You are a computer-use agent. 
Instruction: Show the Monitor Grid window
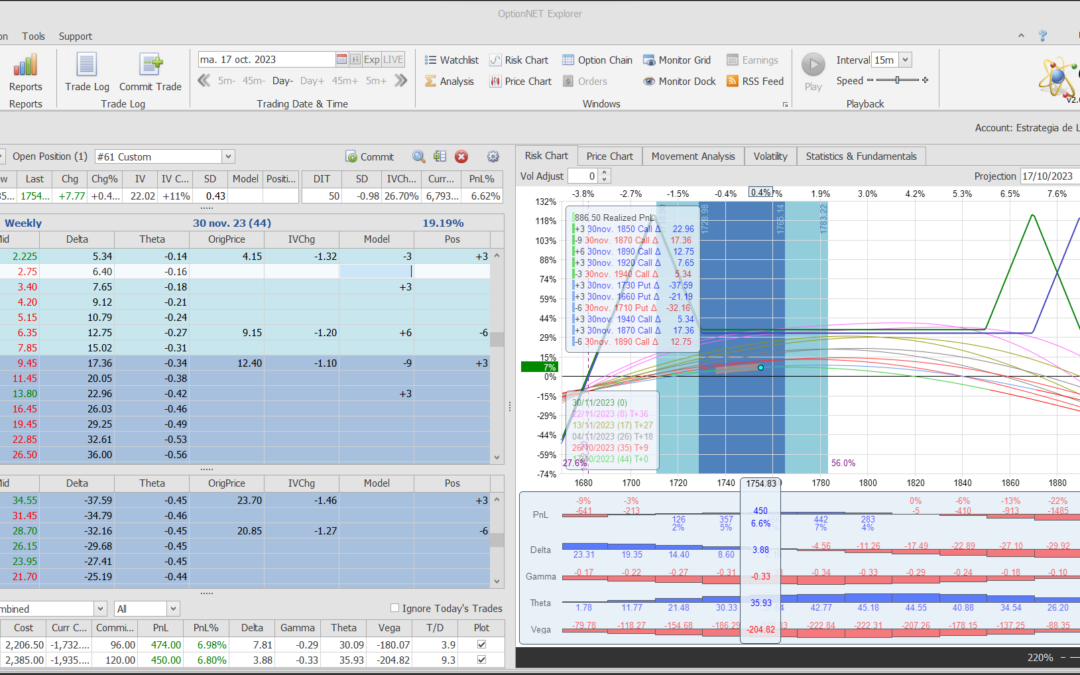point(676,60)
